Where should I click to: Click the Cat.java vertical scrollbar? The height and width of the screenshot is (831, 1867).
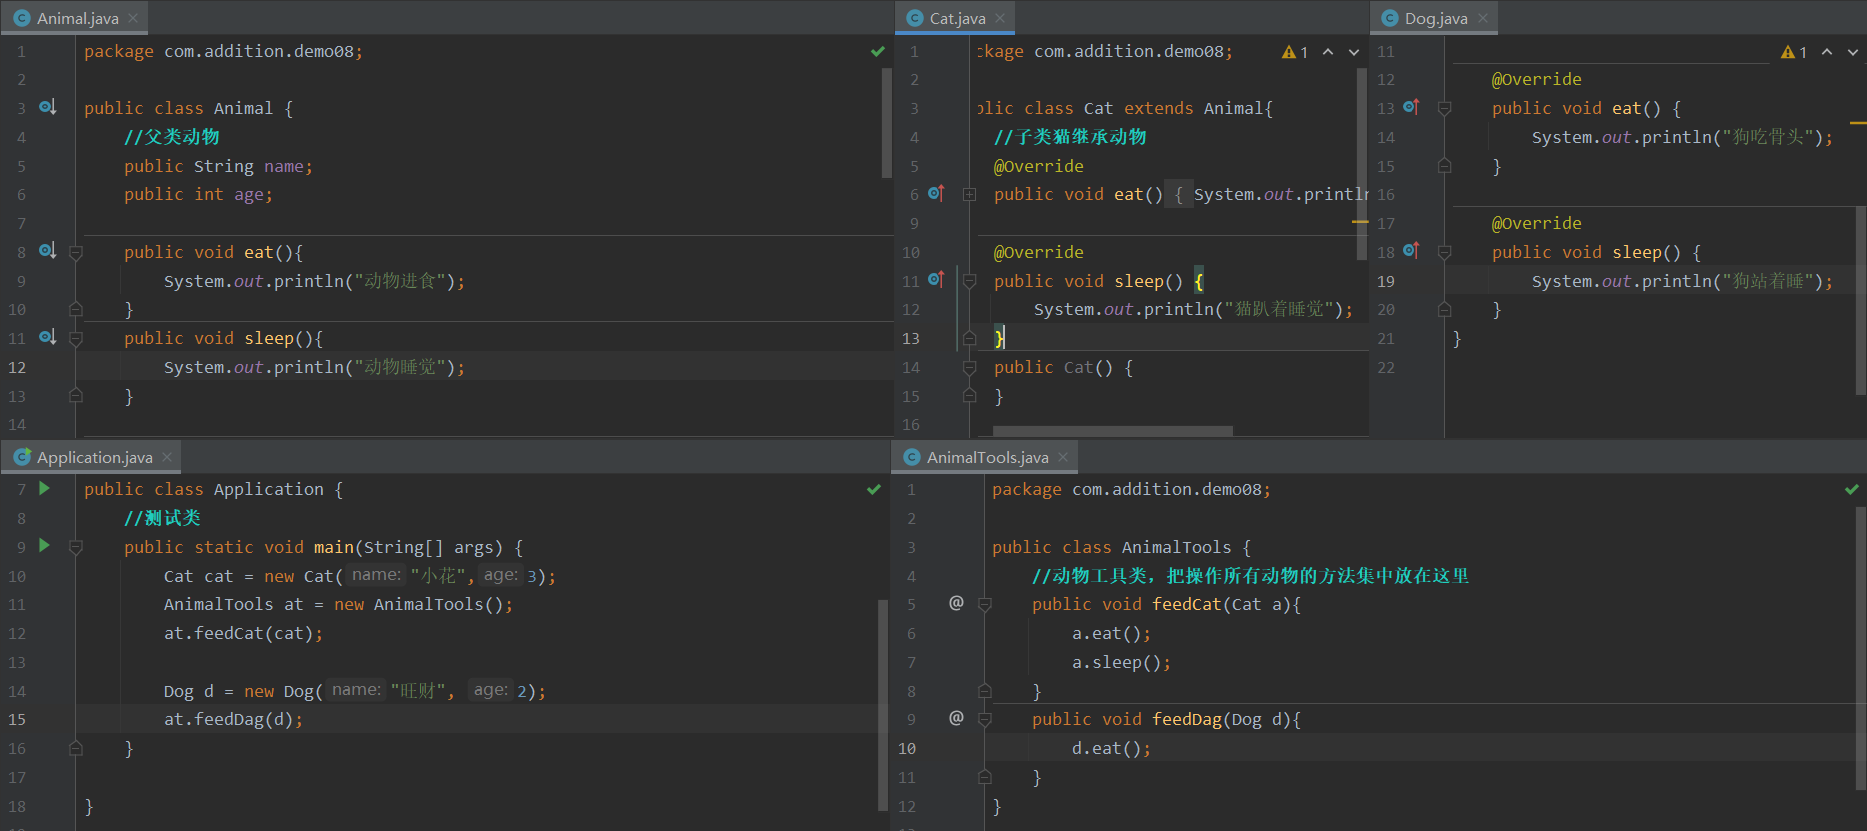[1361, 164]
